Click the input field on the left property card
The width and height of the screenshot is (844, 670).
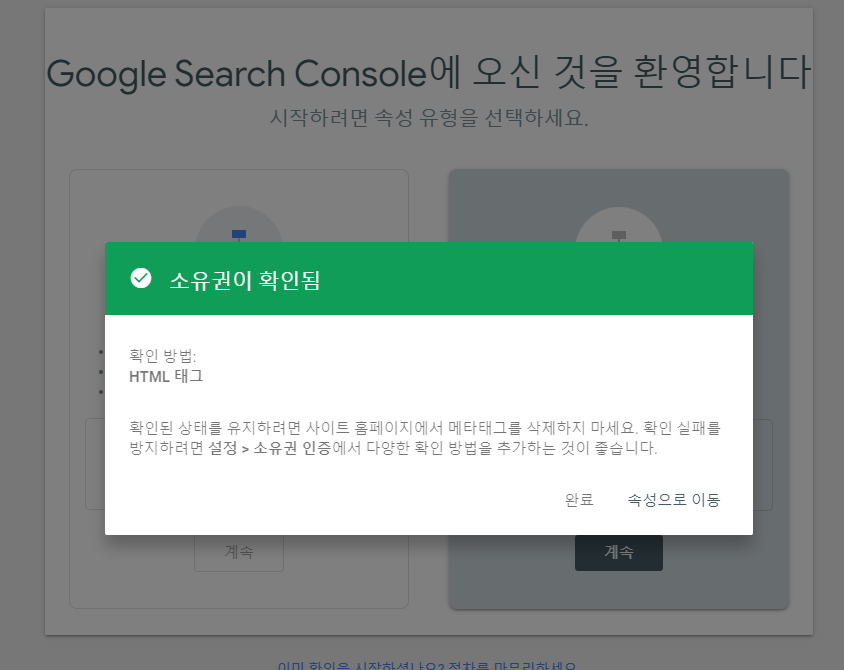96,464
